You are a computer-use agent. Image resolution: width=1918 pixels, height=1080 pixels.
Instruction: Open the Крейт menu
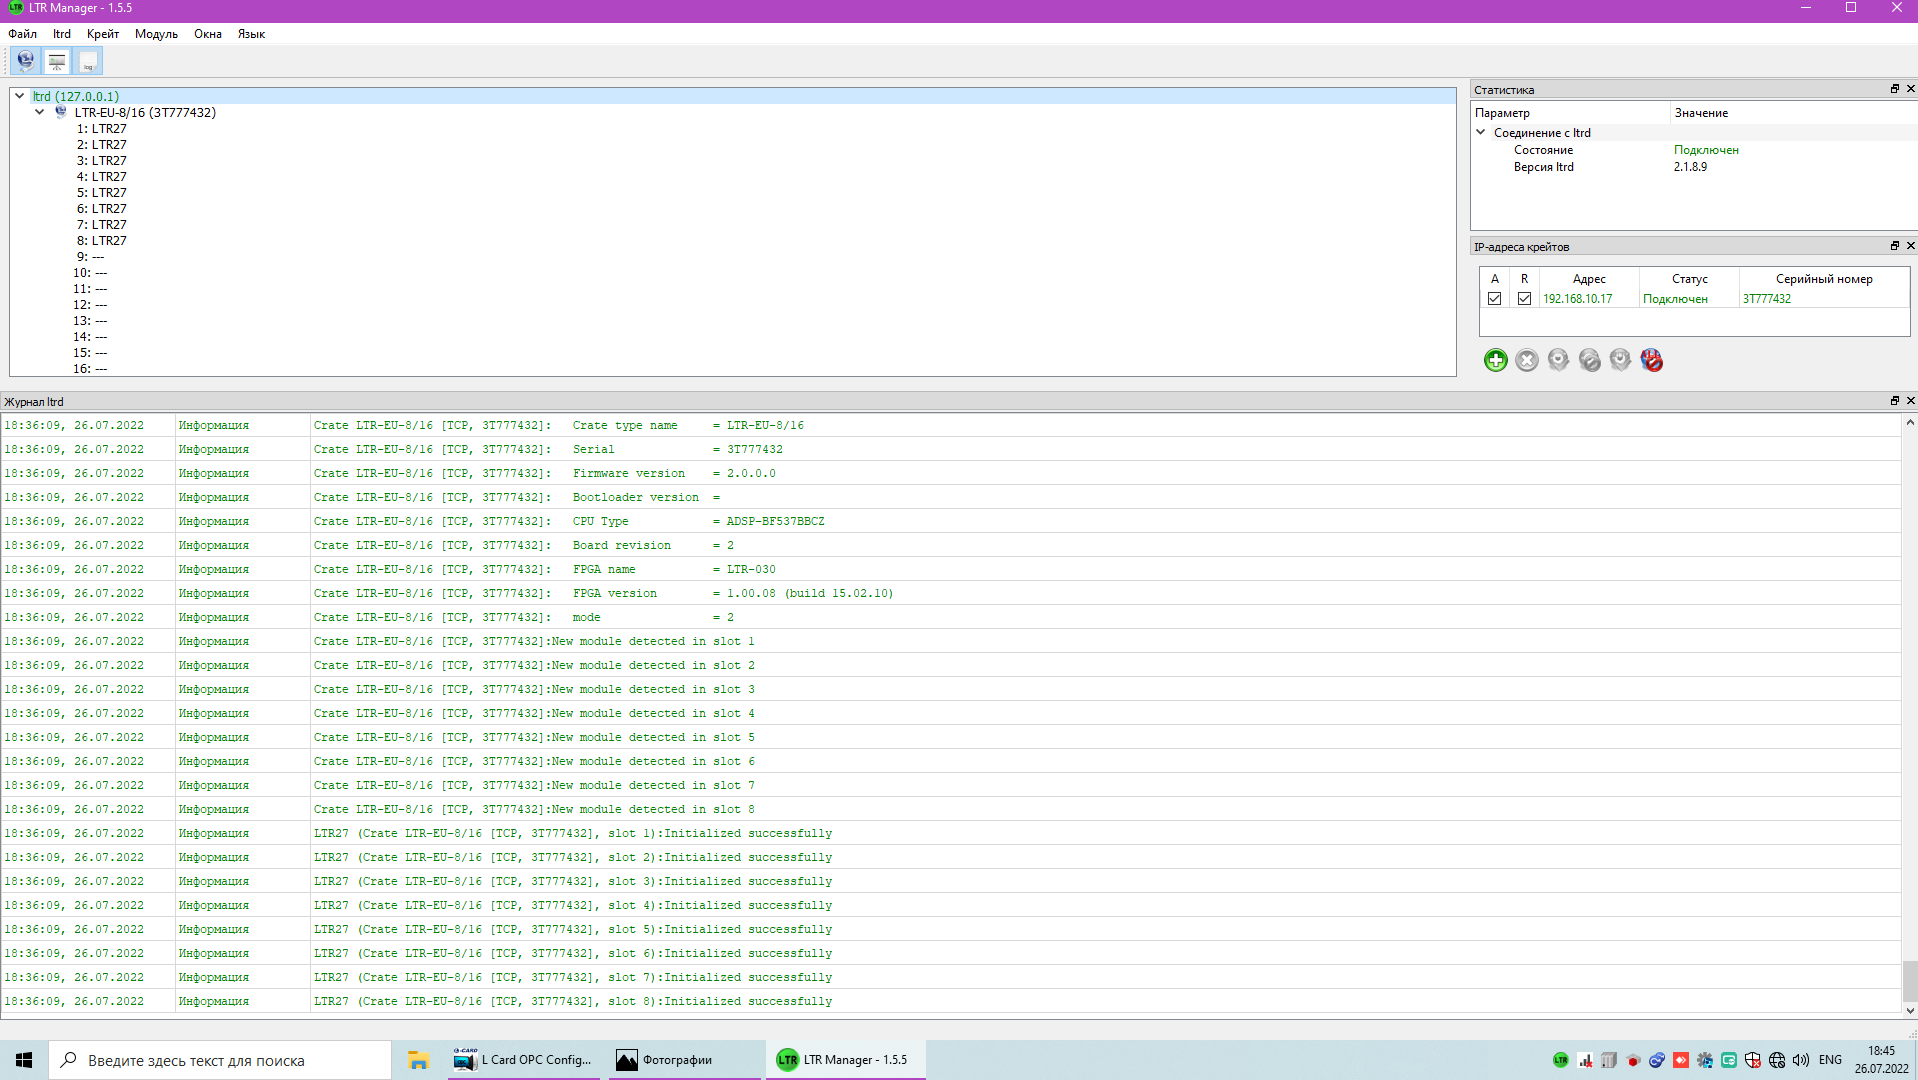tap(103, 34)
